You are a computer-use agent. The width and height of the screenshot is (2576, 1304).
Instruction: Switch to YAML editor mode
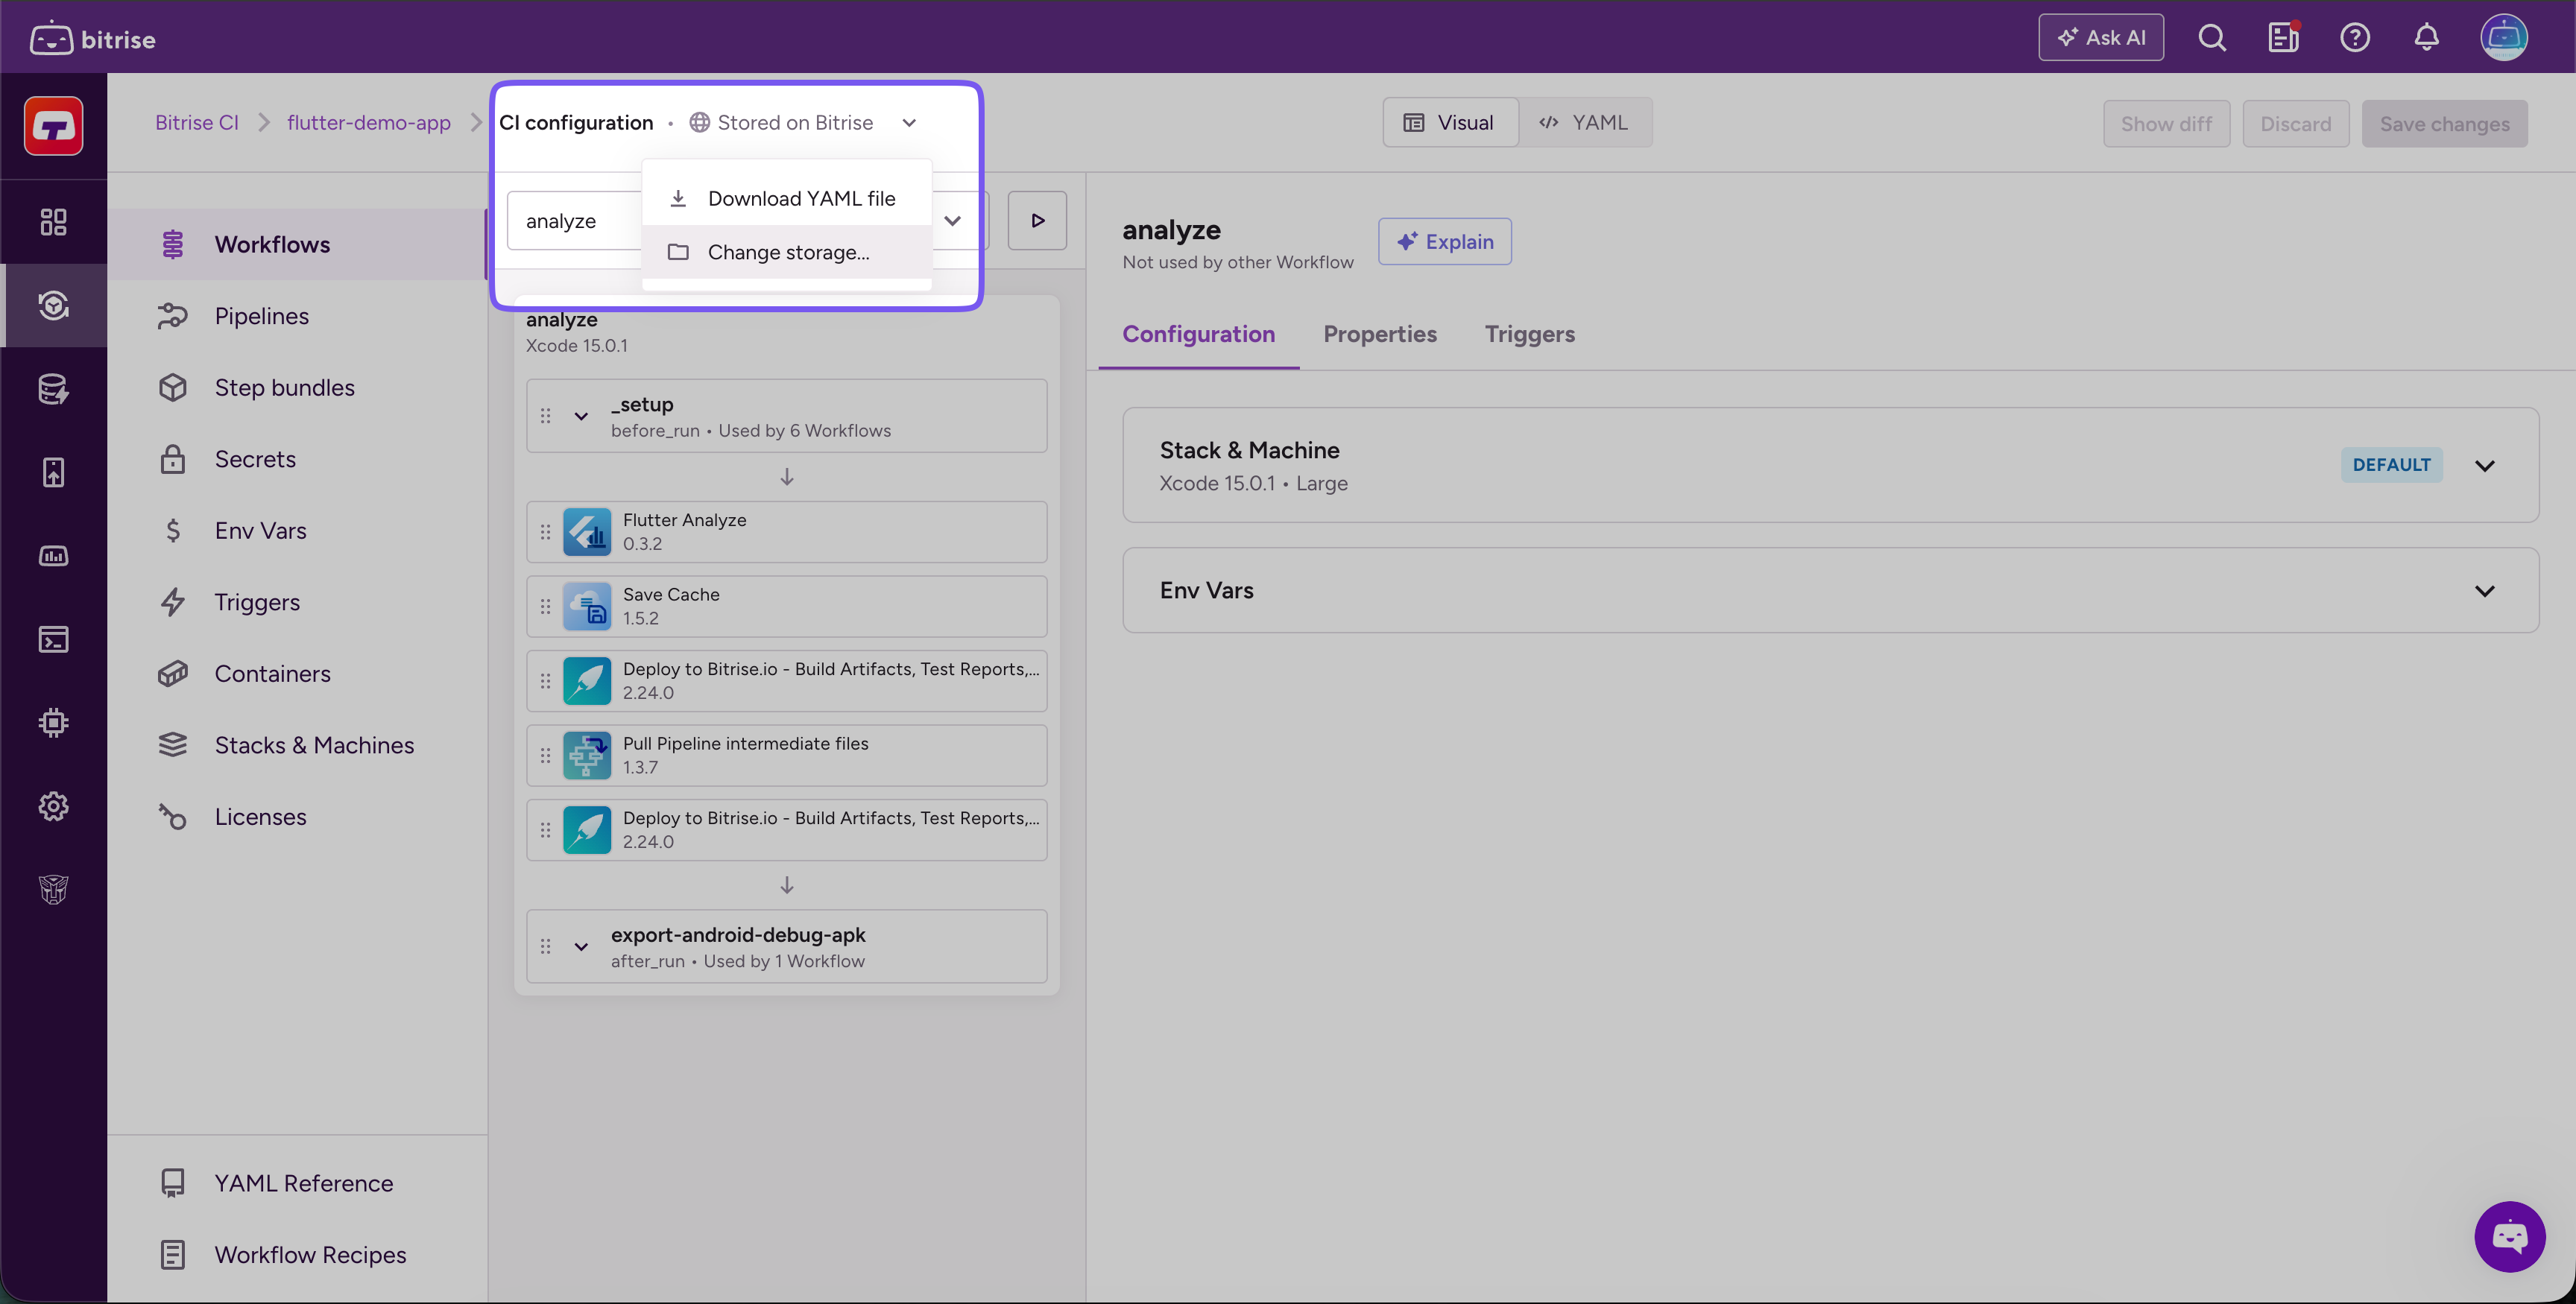[x=1585, y=123]
